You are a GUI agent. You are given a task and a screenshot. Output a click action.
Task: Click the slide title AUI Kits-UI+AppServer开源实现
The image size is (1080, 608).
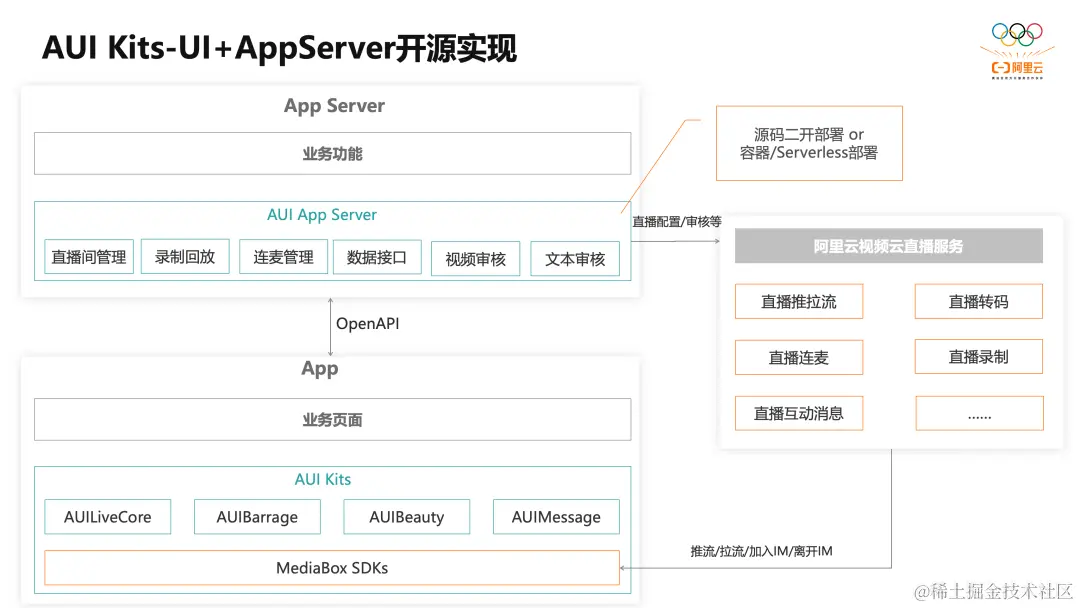[x=279, y=48]
